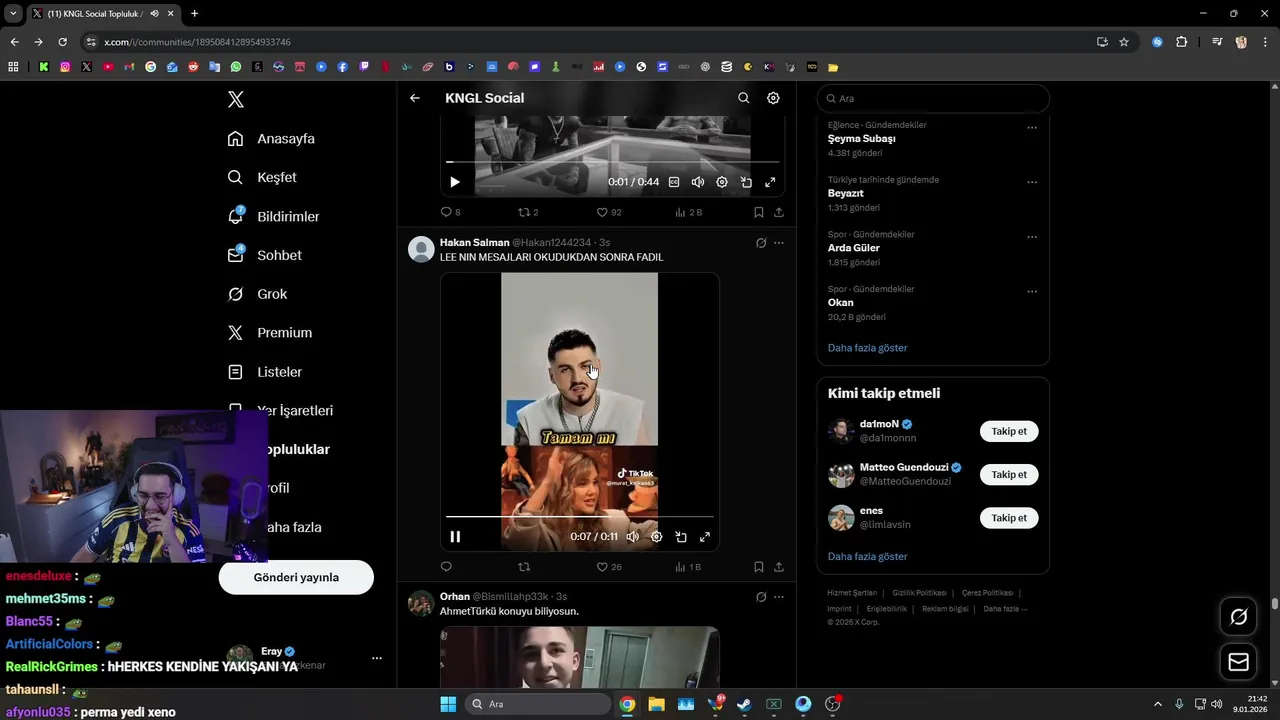This screenshot has width=1280, height=720.
Task: Go to Anasayfa in sidebar
Action: [x=271, y=139]
